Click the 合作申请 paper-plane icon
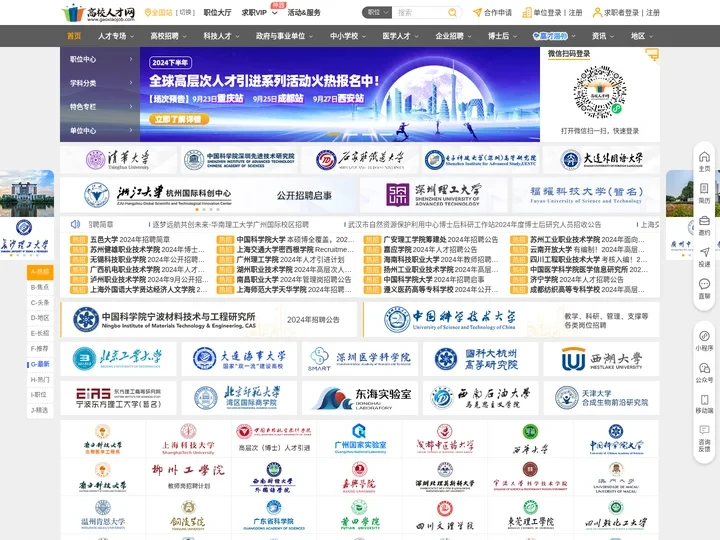This screenshot has width=720, height=540. (x=477, y=12)
